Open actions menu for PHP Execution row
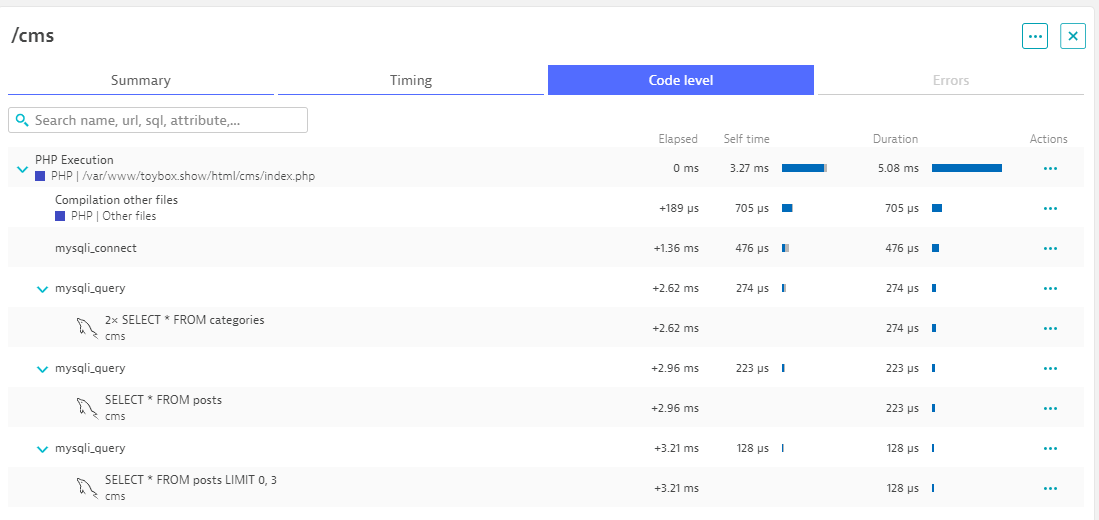Image resolution: width=1099 pixels, height=520 pixels. [1049, 168]
